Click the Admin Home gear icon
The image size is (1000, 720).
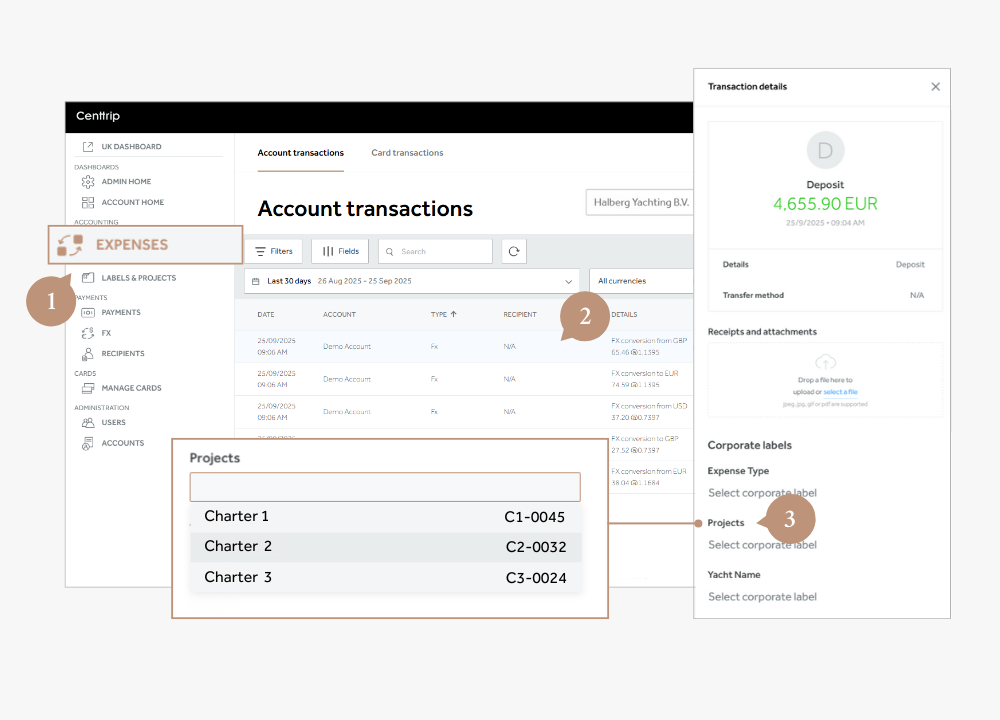(88, 182)
